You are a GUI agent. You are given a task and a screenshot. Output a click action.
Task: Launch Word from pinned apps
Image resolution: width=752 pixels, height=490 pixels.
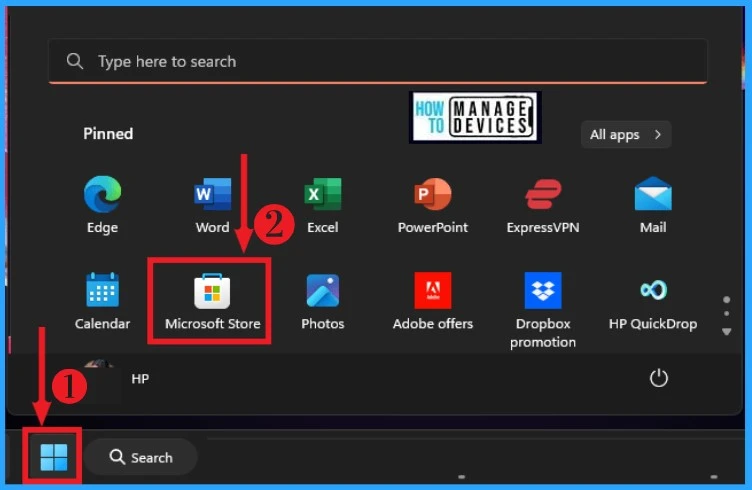coord(212,205)
